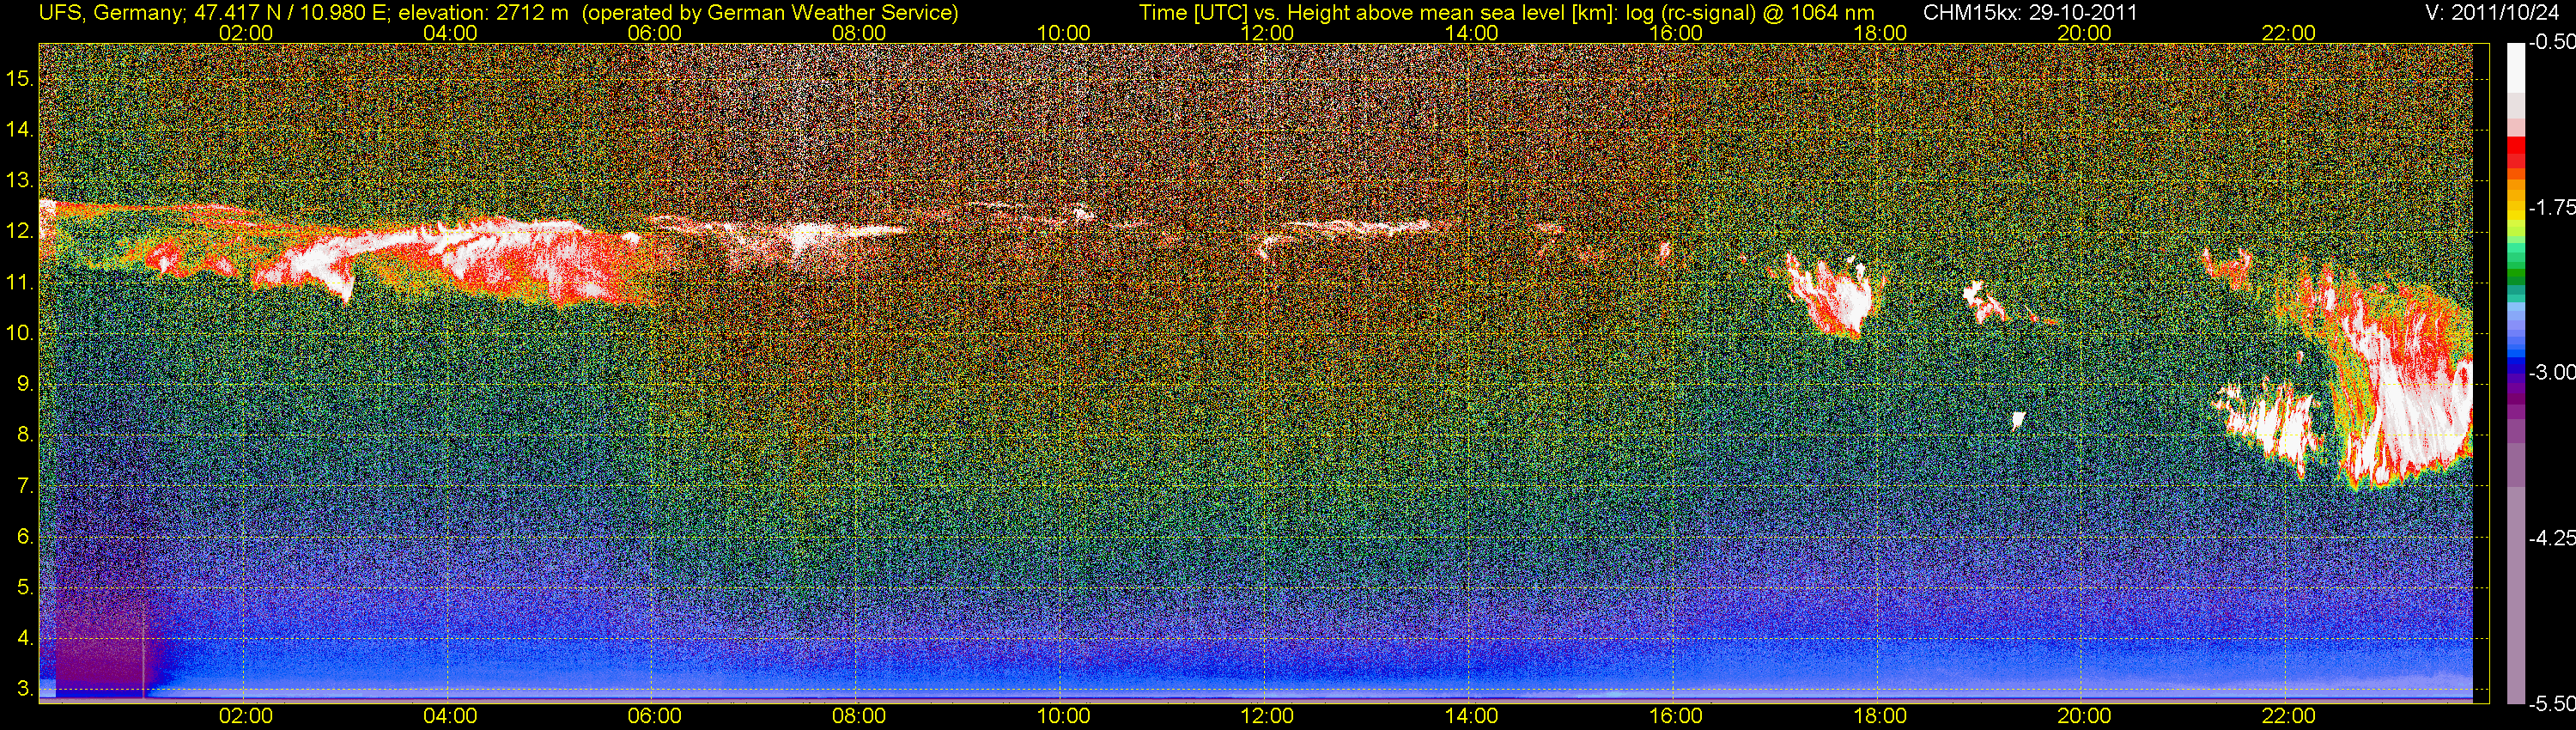
Task: Click the 18:00 label on the bottom time axis
Action: (x=1880, y=716)
